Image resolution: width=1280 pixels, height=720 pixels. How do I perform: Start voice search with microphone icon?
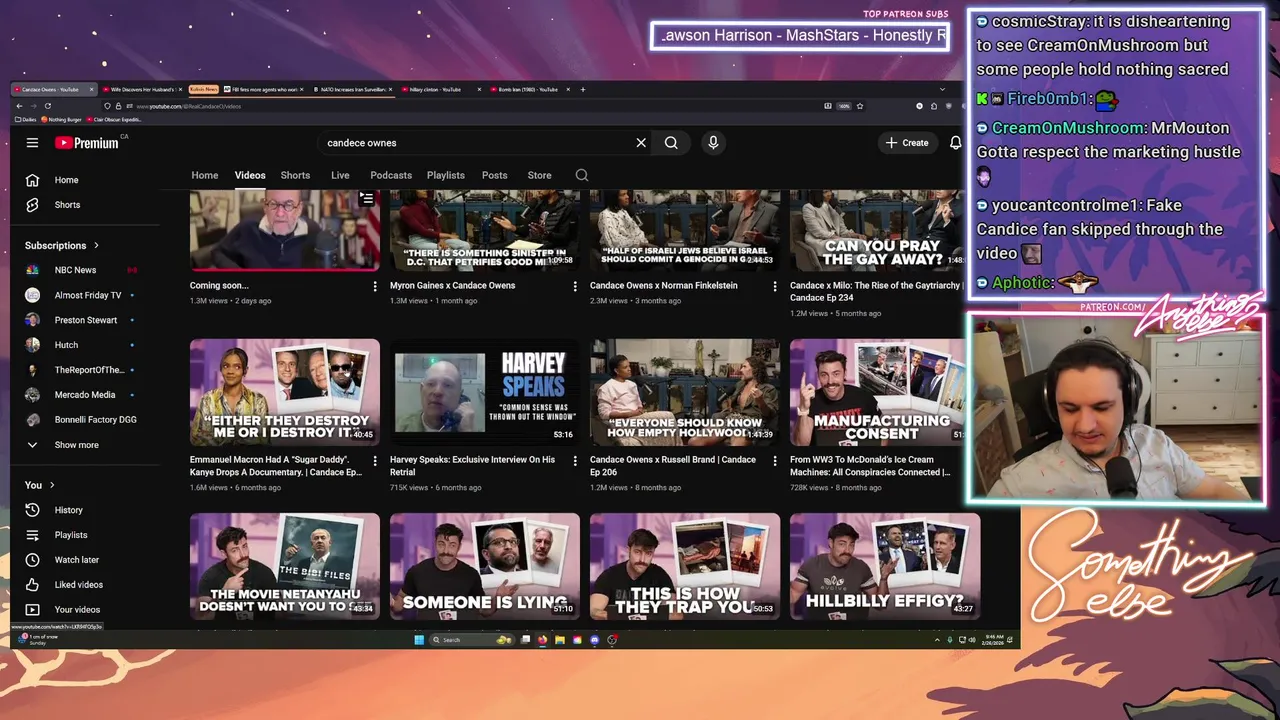click(x=713, y=143)
